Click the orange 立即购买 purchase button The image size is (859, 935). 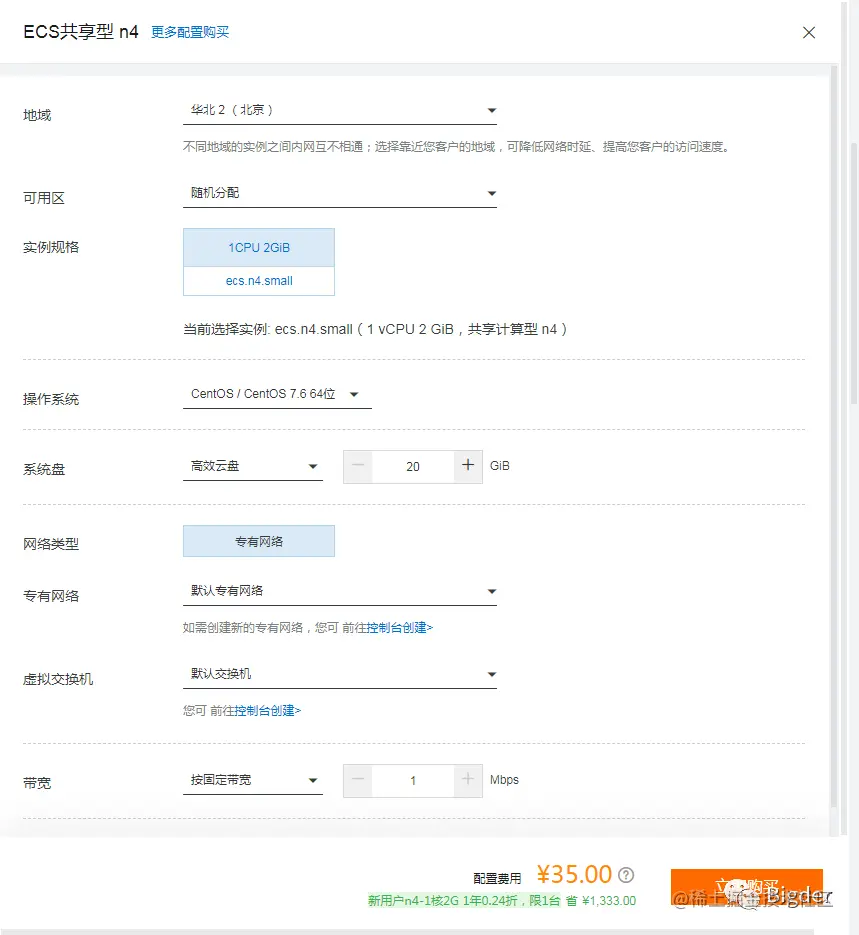[746, 886]
